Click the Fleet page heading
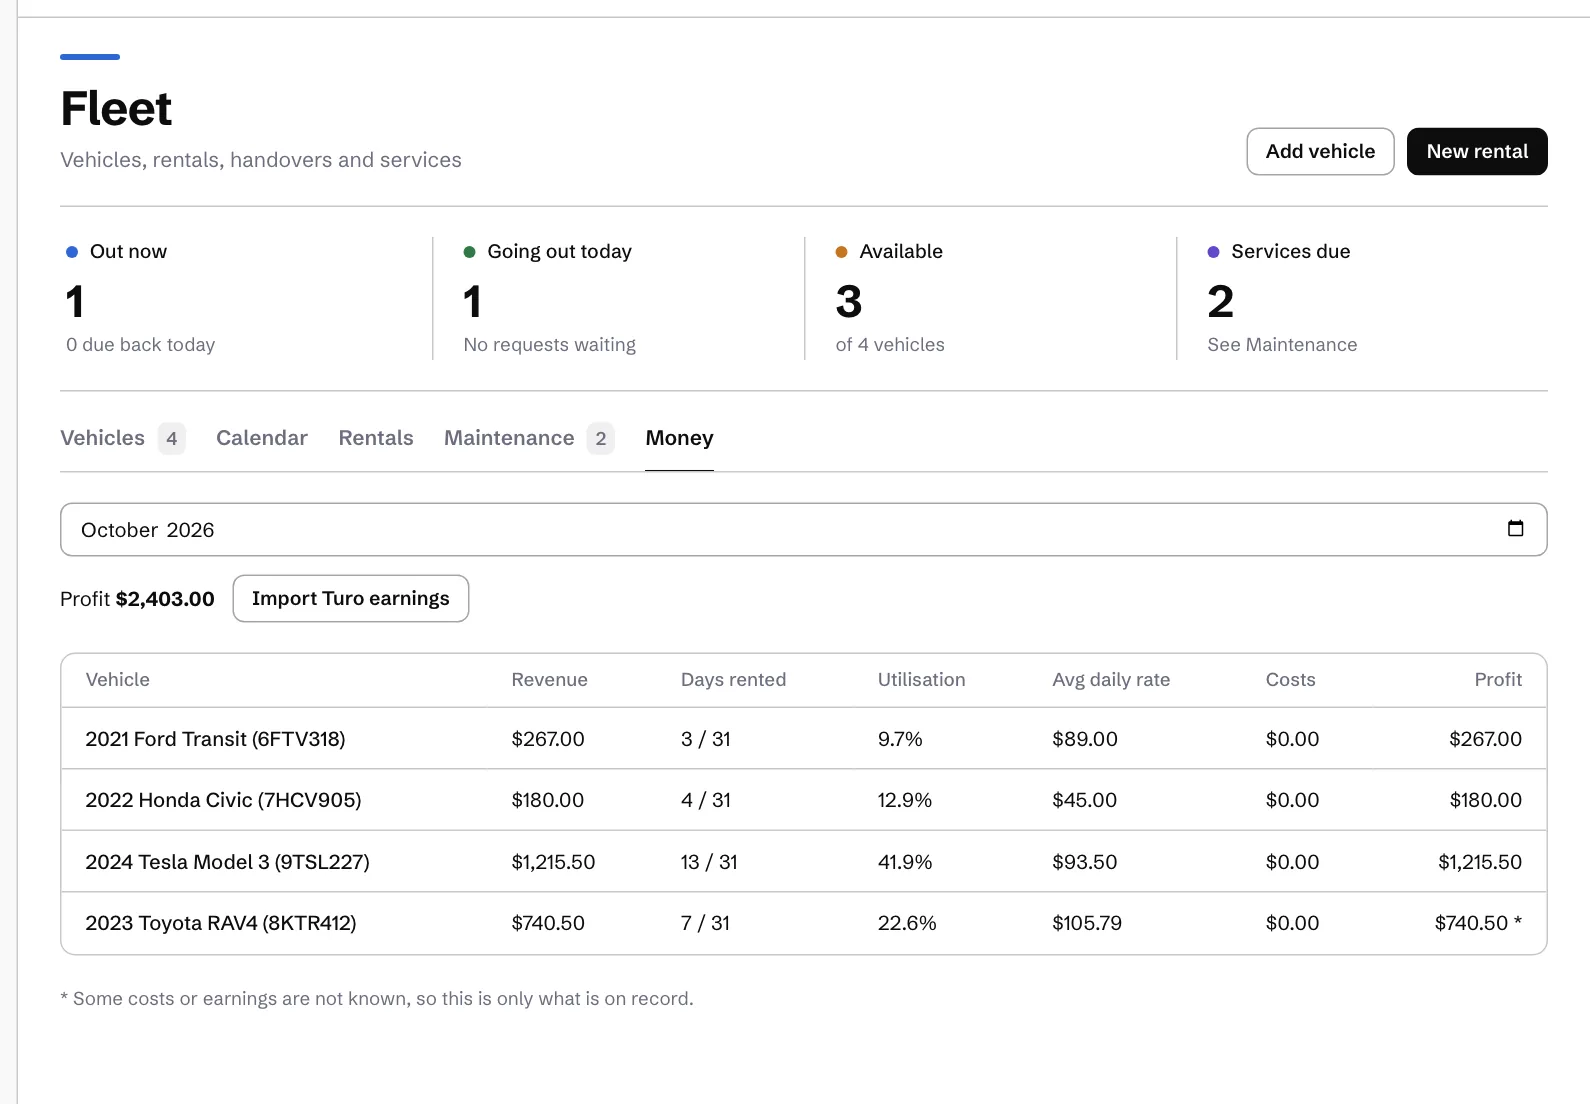Viewport: 1590px width, 1104px height. point(116,109)
